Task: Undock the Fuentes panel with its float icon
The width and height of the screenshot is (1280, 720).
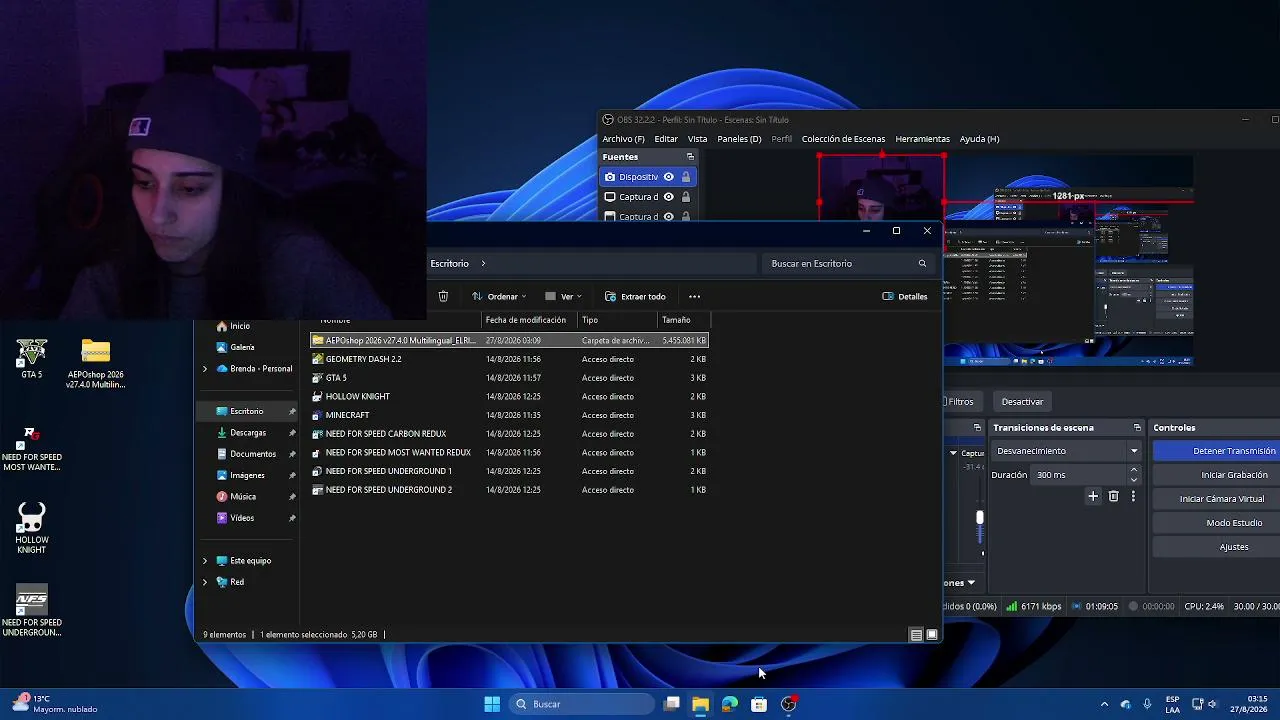Action: coord(690,157)
